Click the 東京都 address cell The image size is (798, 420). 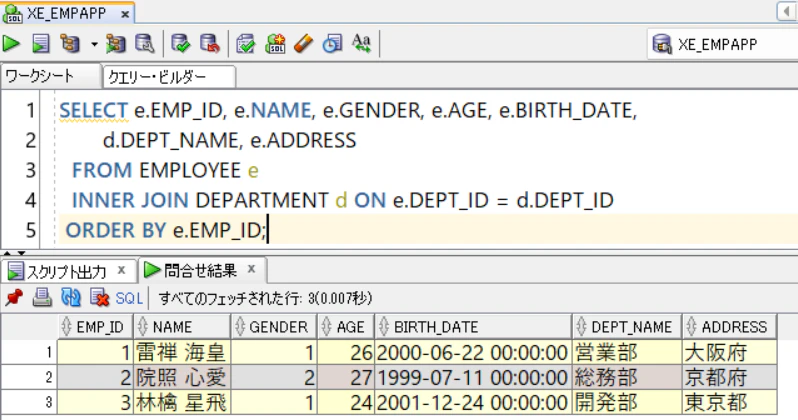729,402
